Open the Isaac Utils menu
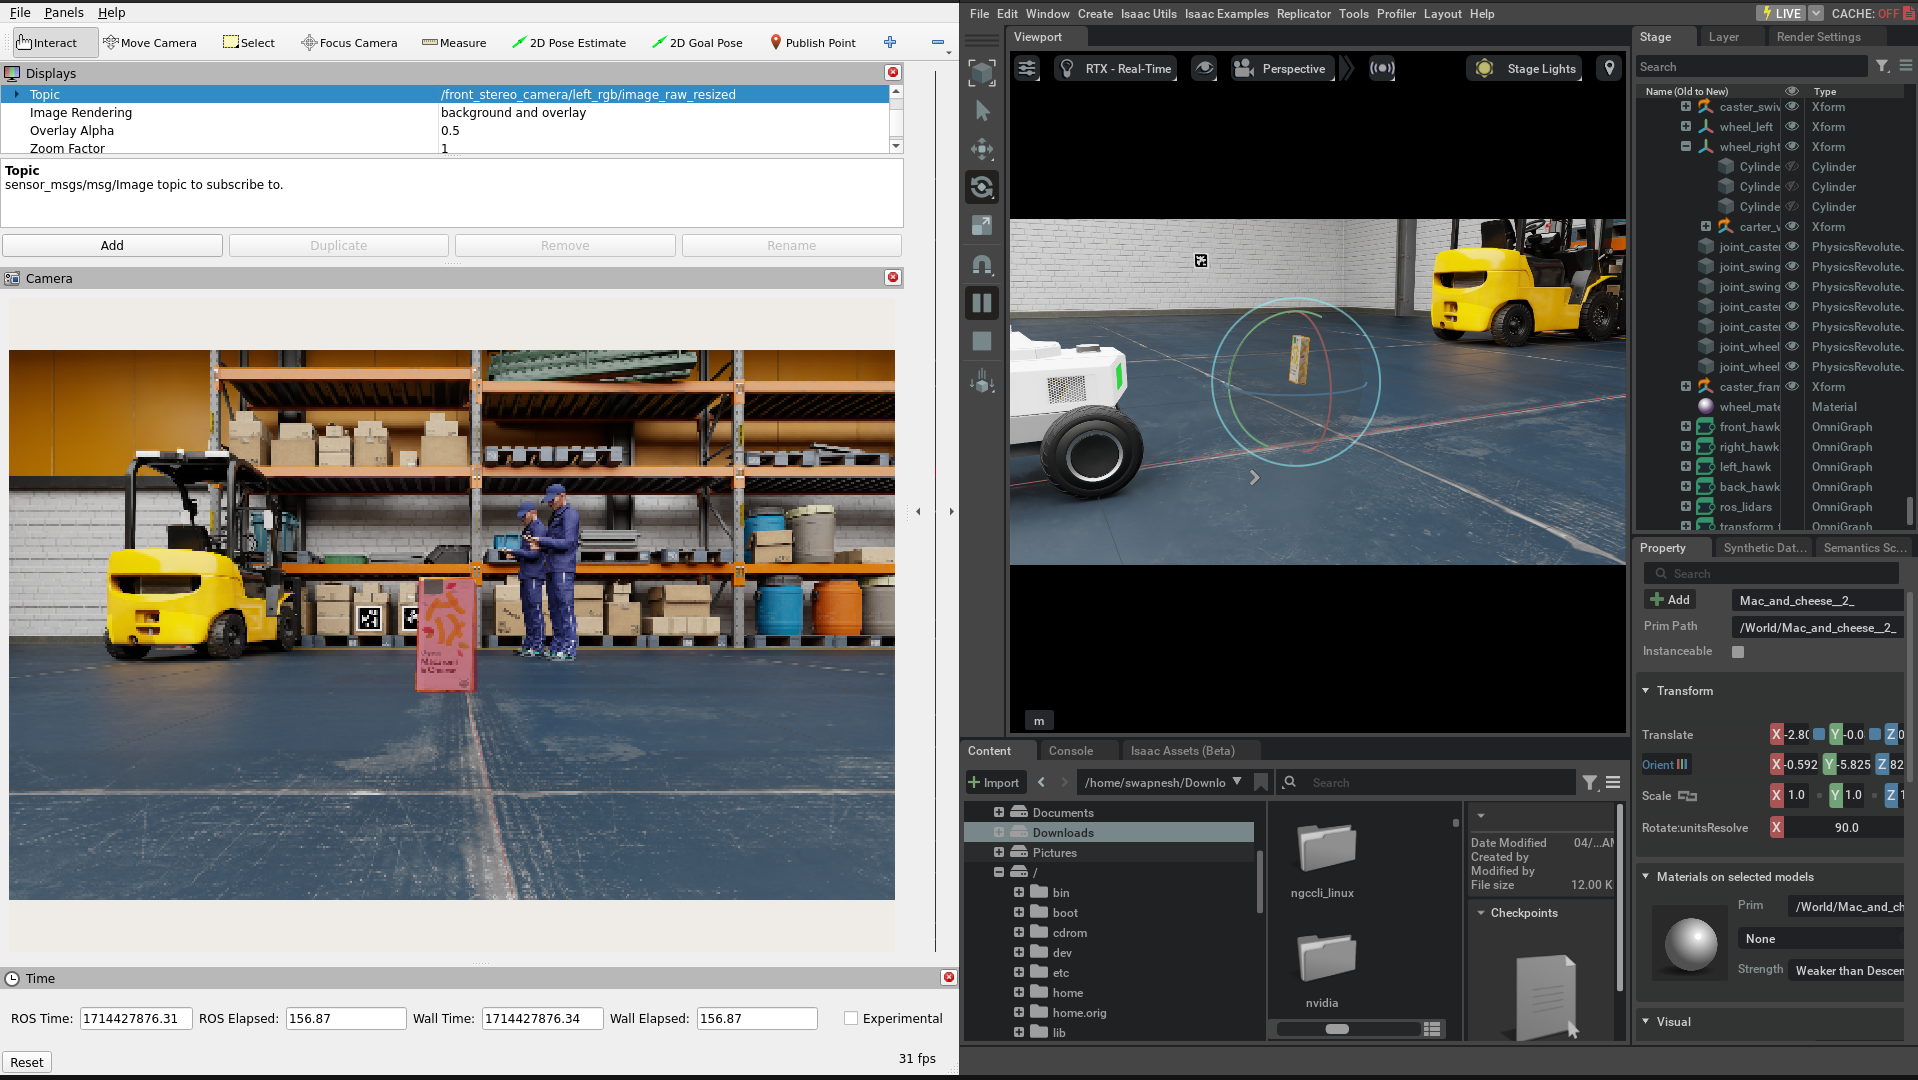The height and width of the screenshot is (1080, 1918). pos(1148,14)
